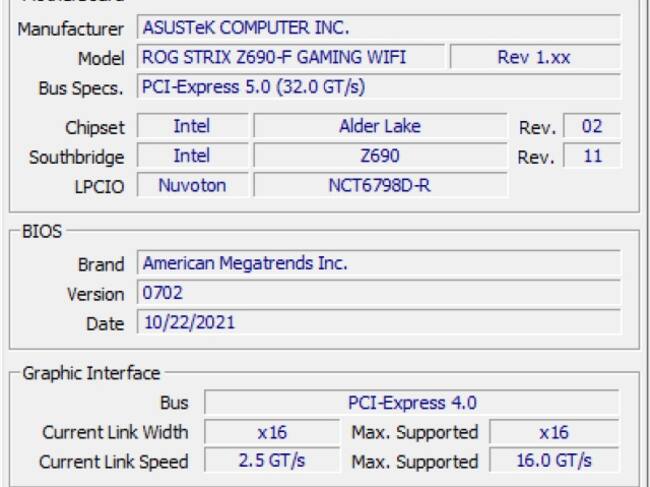Click the Max. Supported link width x16 box
The image size is (650, 487).
(x=553, y=432)
